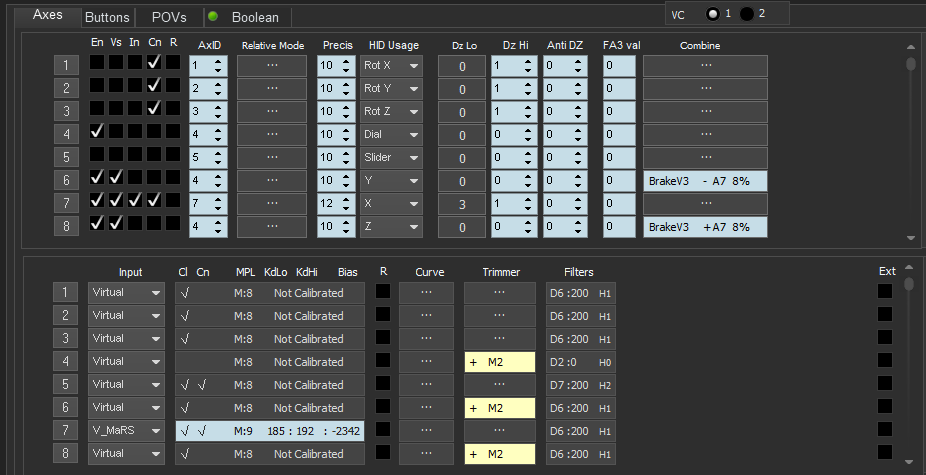
Task: Click the Dz Hi stepper for axis 3
Action: click(x=529, y=112)
